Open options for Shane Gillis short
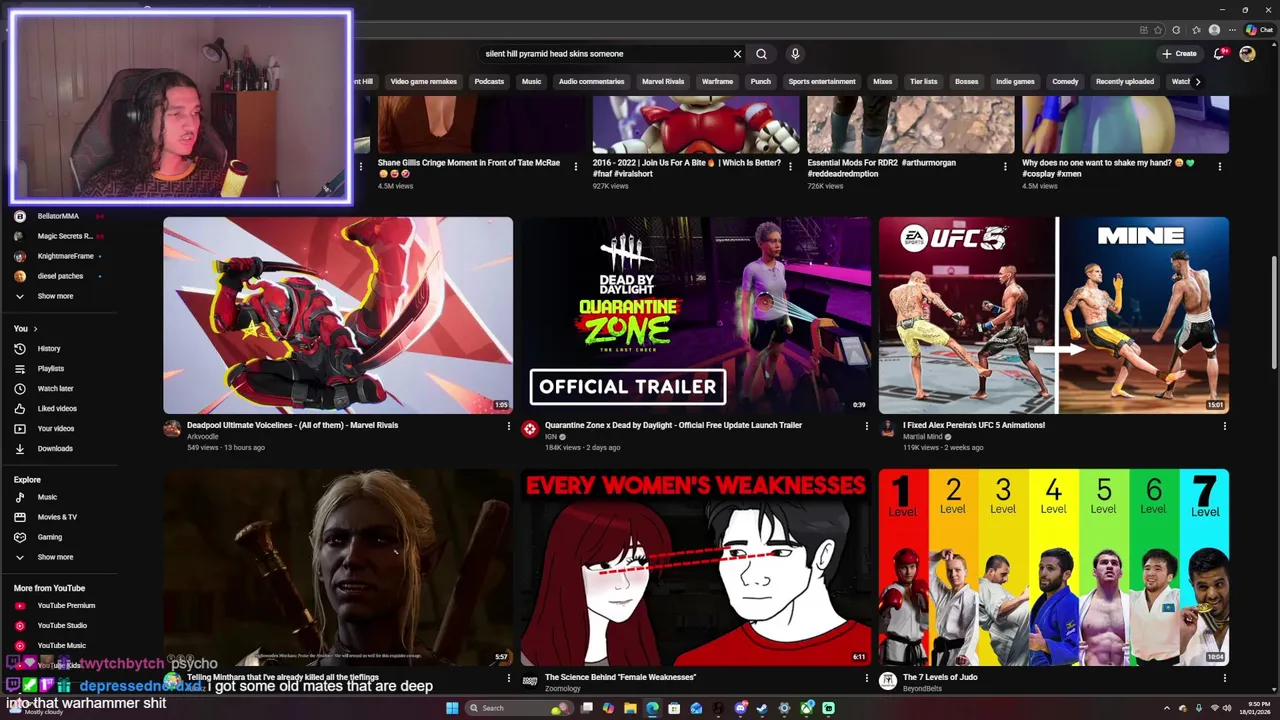 [x=575, y=166]
